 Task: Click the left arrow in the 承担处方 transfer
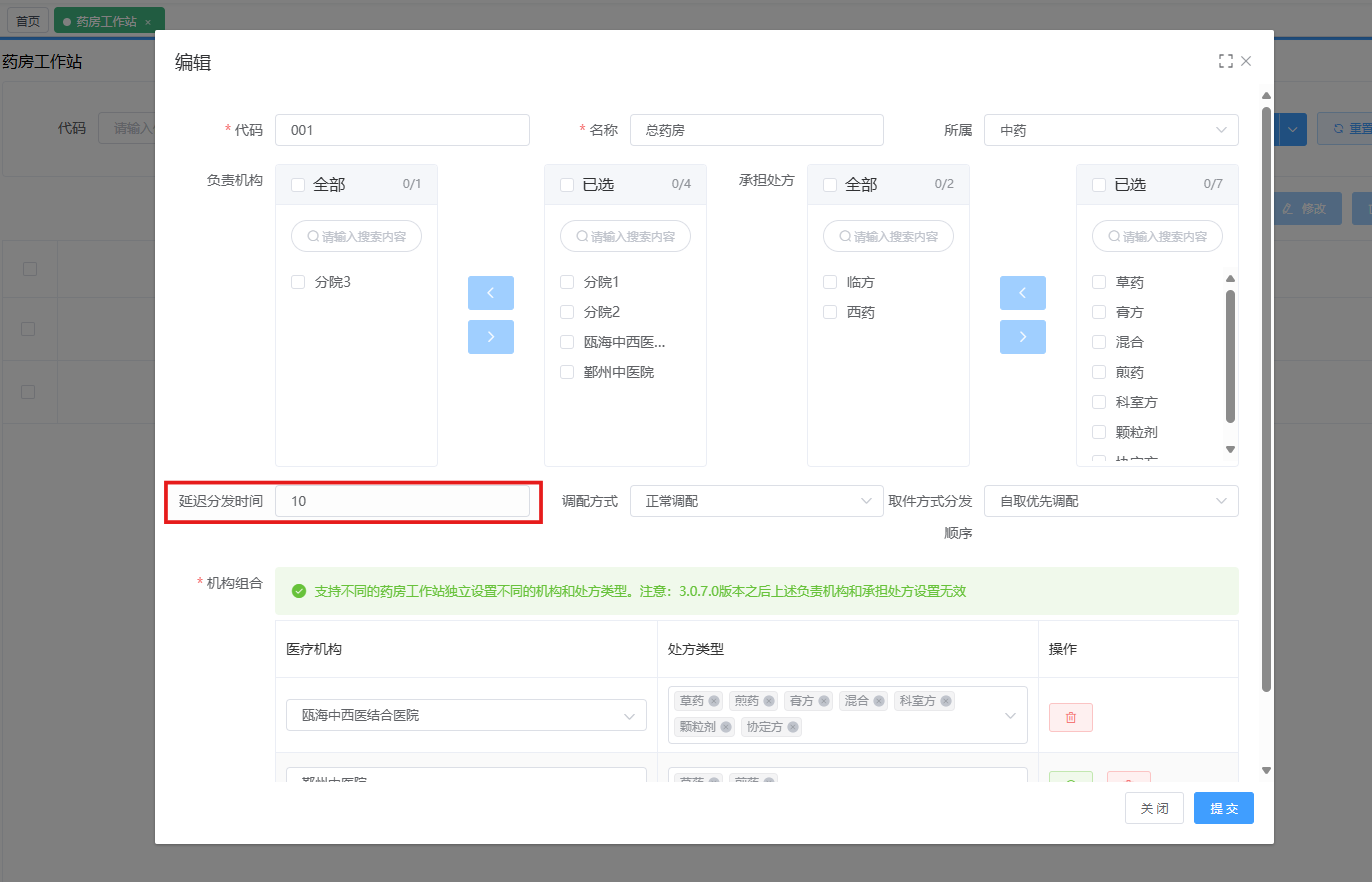(x=1022, y=293)
